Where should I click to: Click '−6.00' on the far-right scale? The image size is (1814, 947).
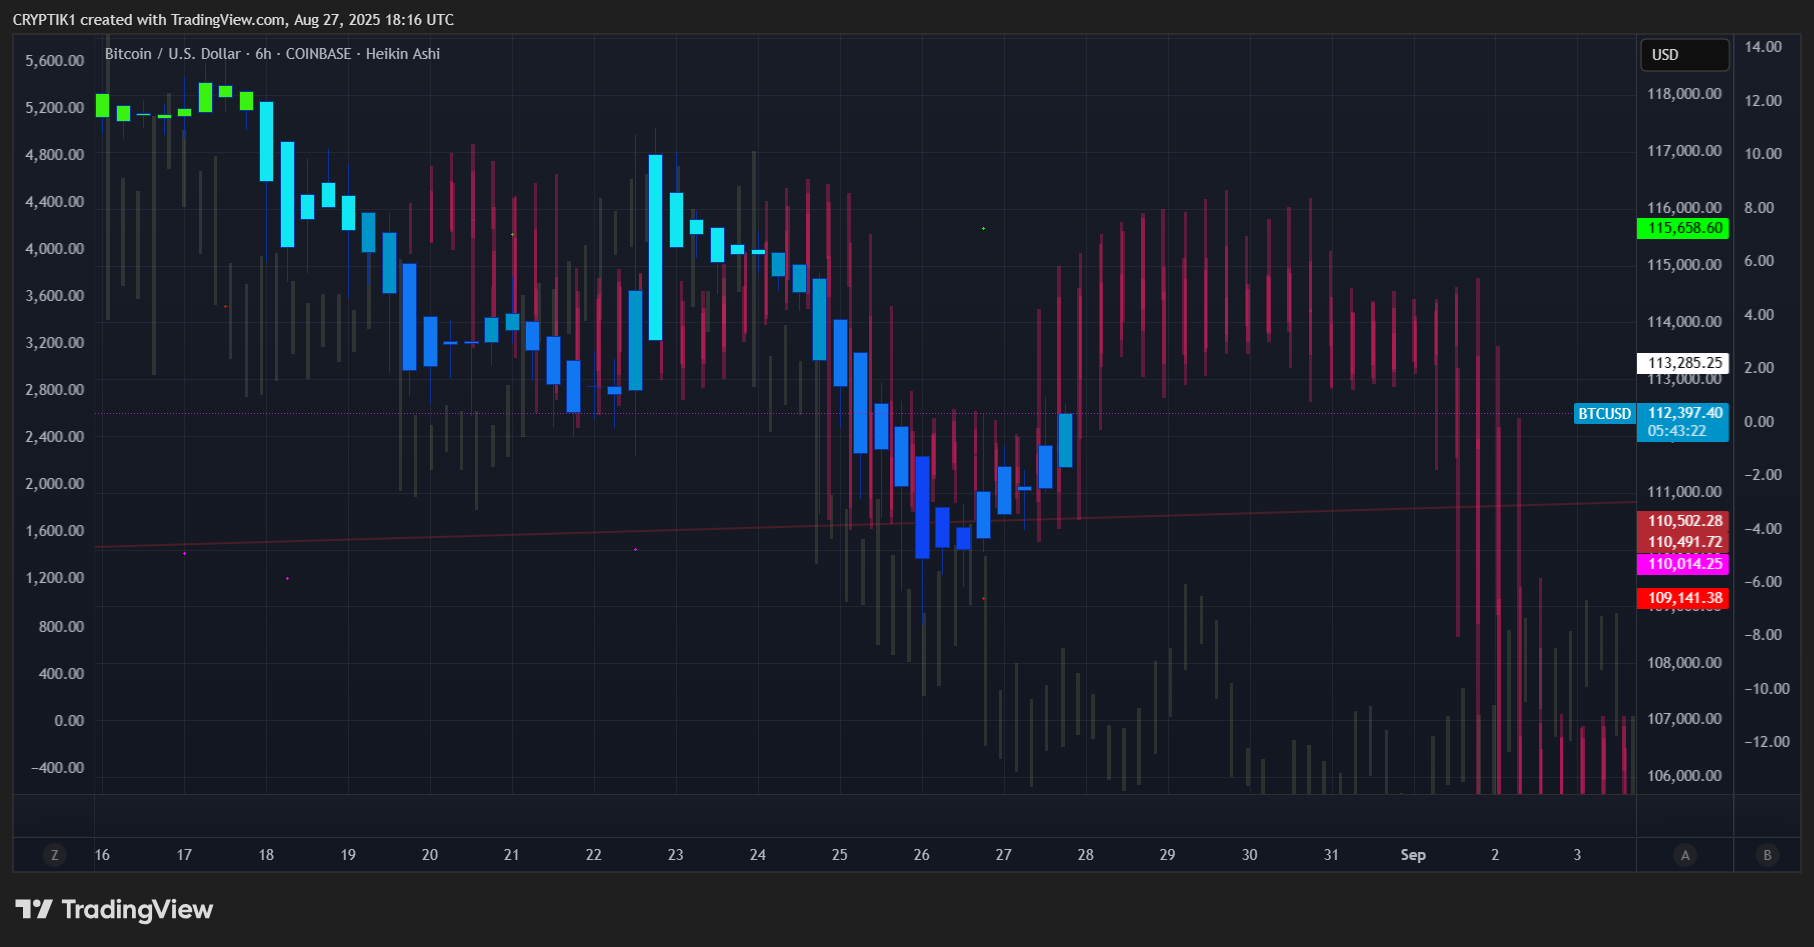(x=1764, y=582)
